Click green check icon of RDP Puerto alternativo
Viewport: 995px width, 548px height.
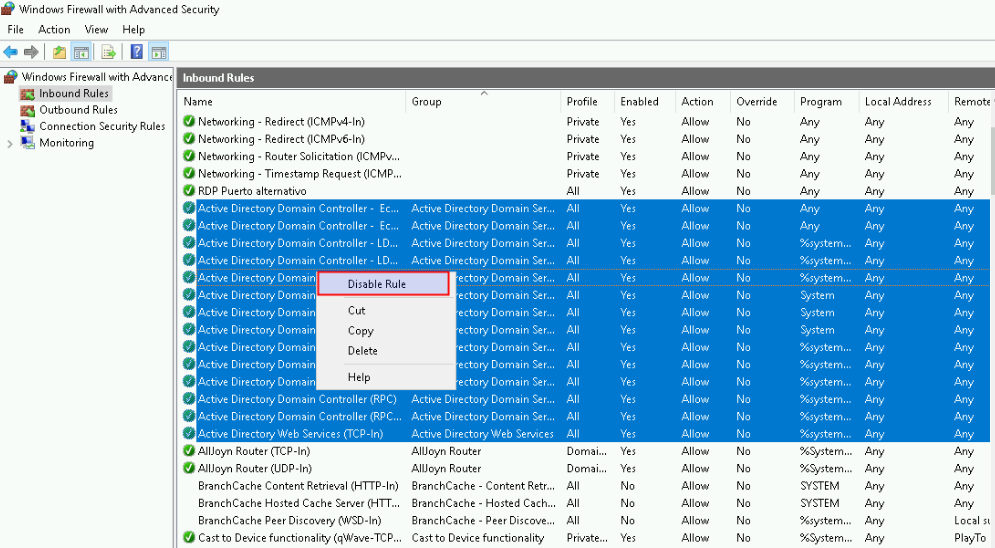[188, 190]
